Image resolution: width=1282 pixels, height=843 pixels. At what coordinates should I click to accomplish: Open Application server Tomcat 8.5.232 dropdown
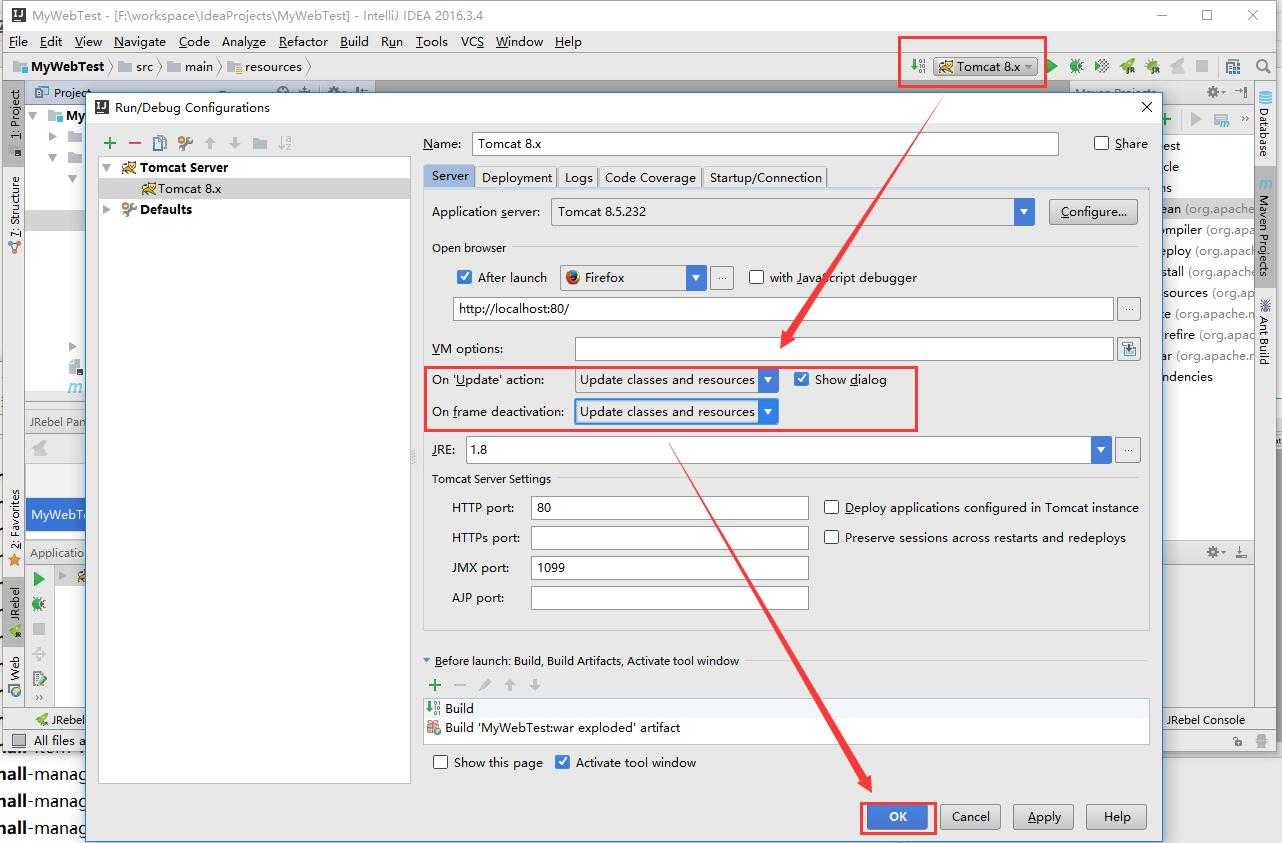(x=1024, y=211)
